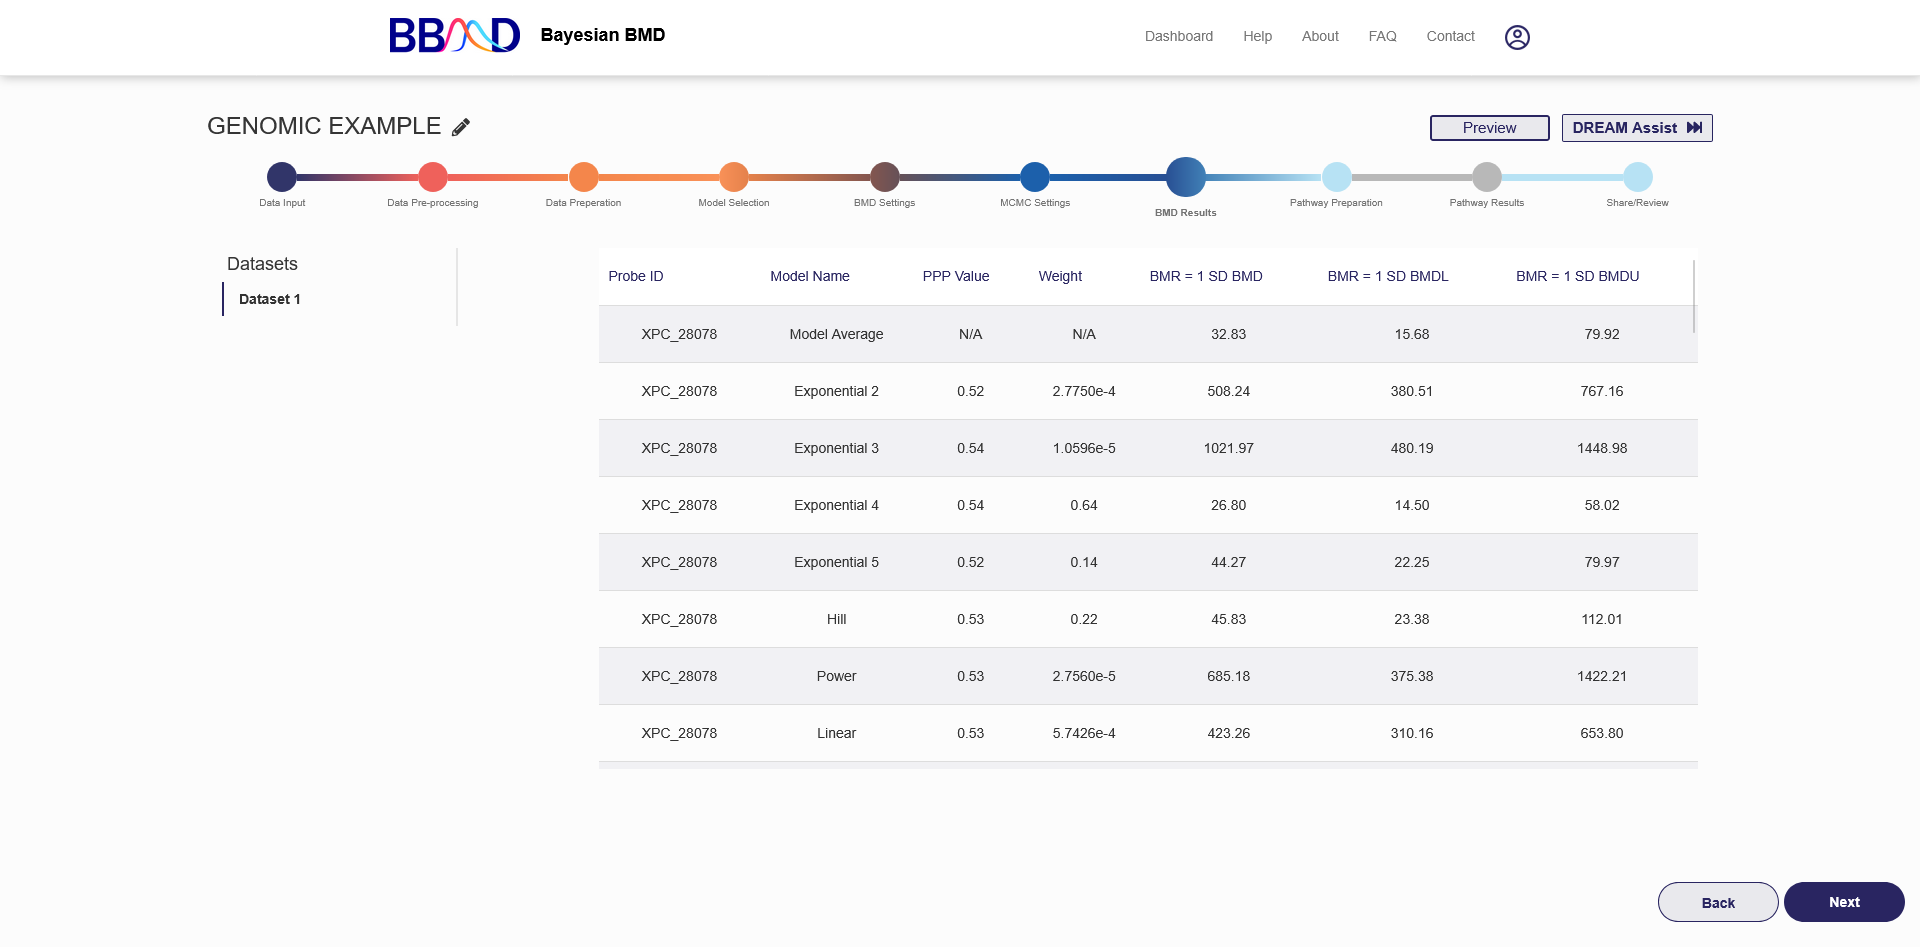The image size is (1920, 947).
Task: Click the Help navigation link
Action: (x=1257, y=36)
